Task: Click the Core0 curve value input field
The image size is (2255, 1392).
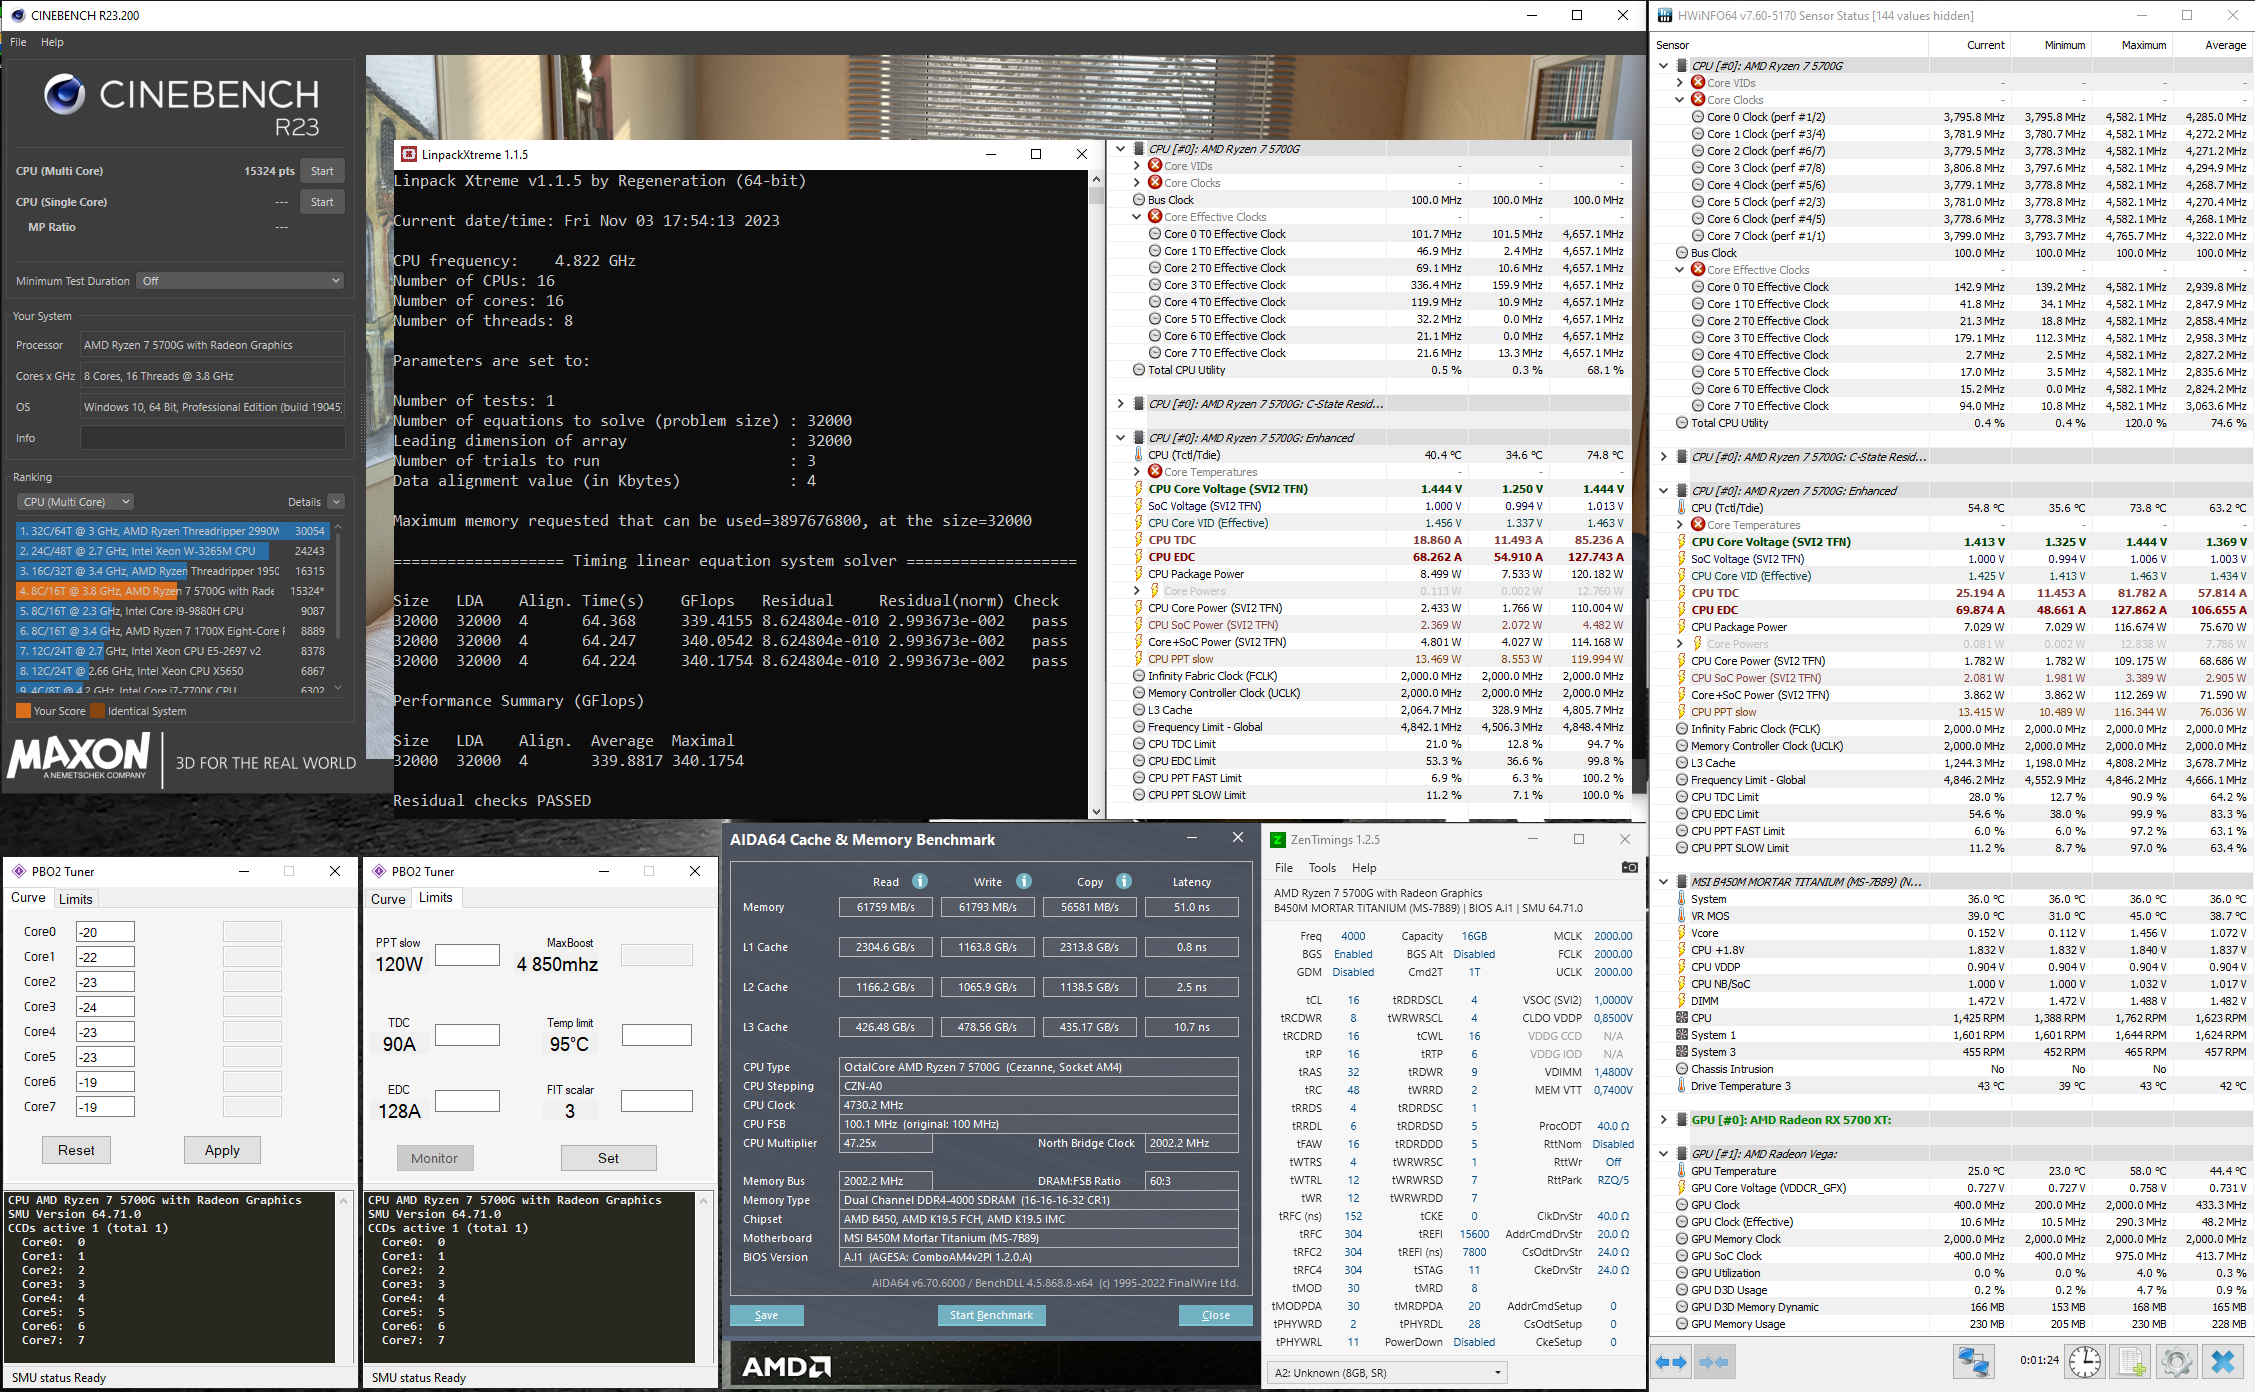Action: tap(105, 932)
